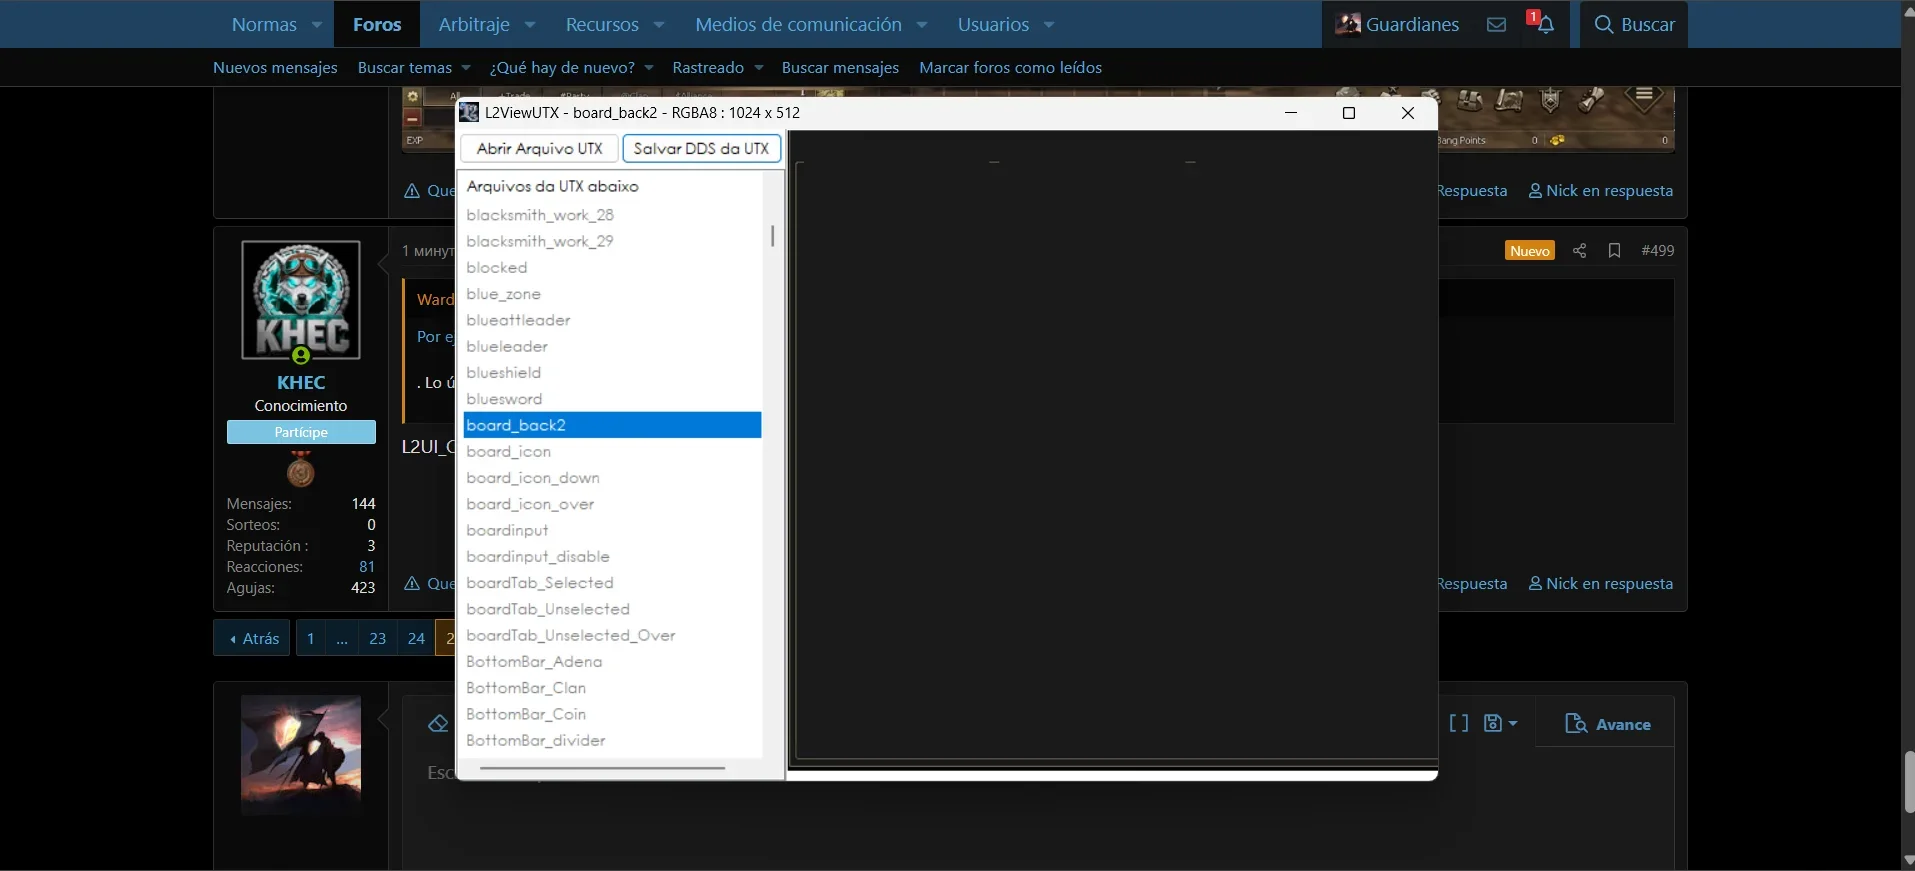Expand the Normas dropdown arrow
Screen dimensions: 1915x871
pyautogui.click(x=317, y=25)
